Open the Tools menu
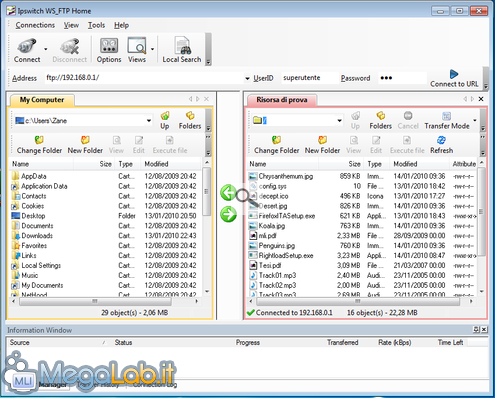The height and width of the screenshot is (398, 495). 96,25
